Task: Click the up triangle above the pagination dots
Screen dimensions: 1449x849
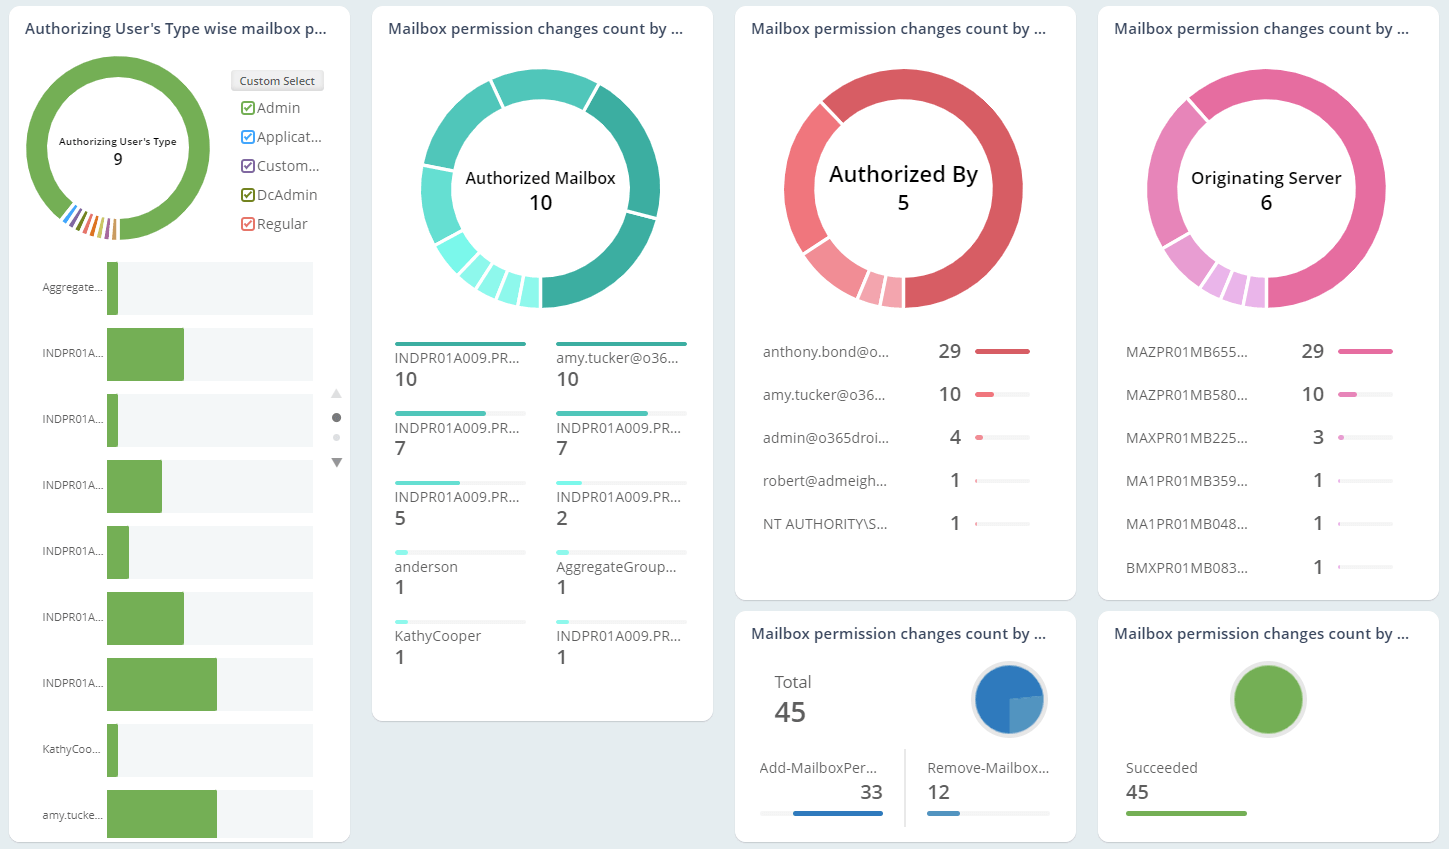Action: 337,393
